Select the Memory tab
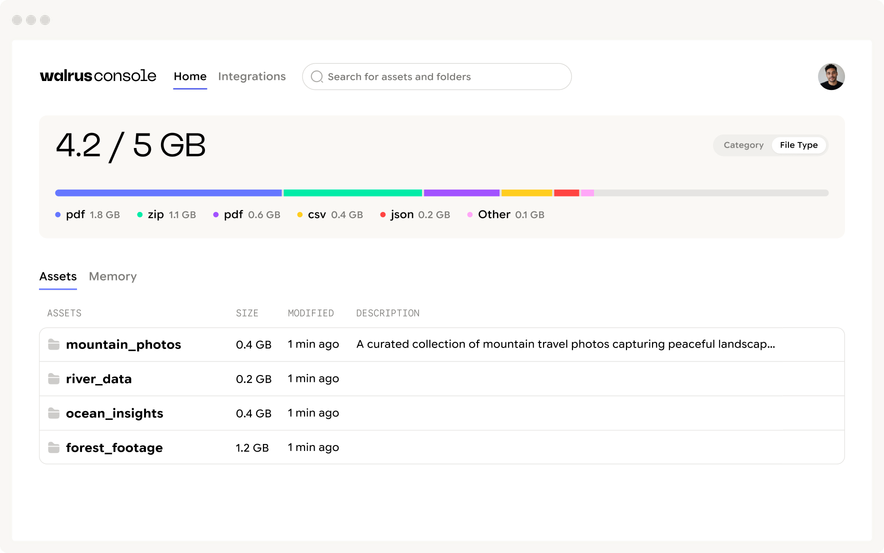Image resolution: width=884 pixels, height=553 pixels. (x=113, y=277)
